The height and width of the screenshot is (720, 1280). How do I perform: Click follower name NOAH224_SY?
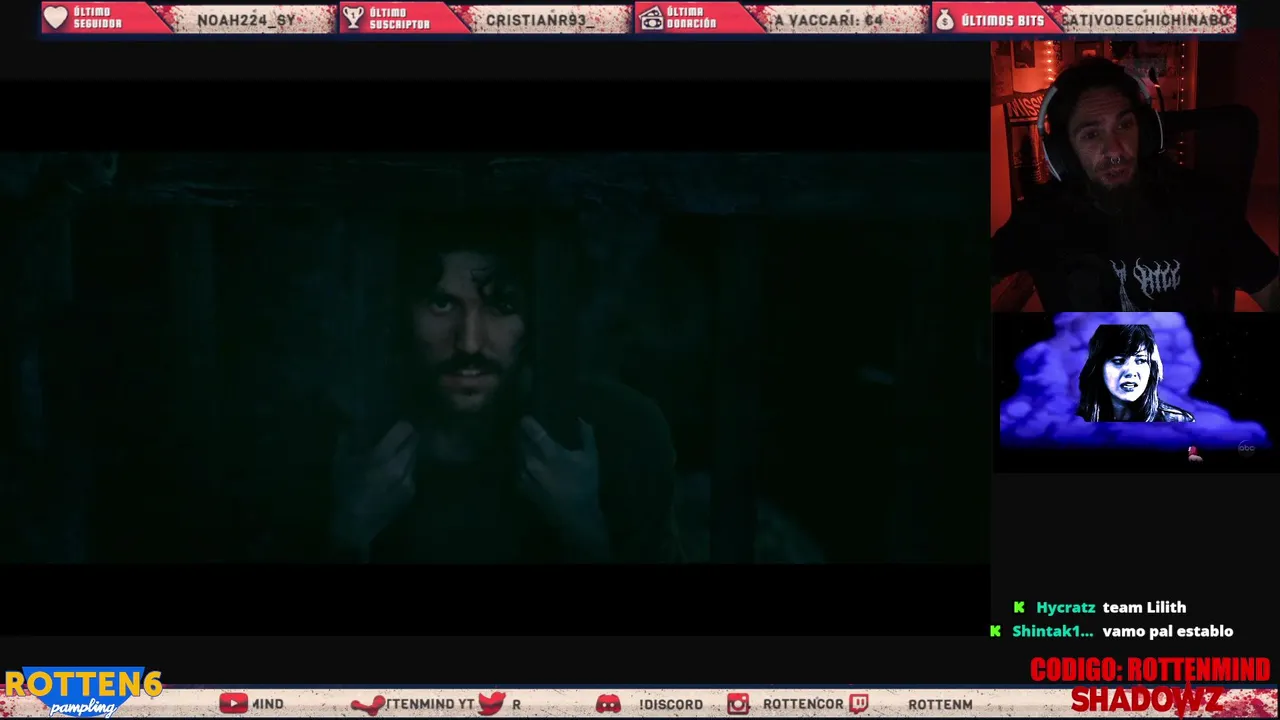pyautogui.click(x=246, y=20)
